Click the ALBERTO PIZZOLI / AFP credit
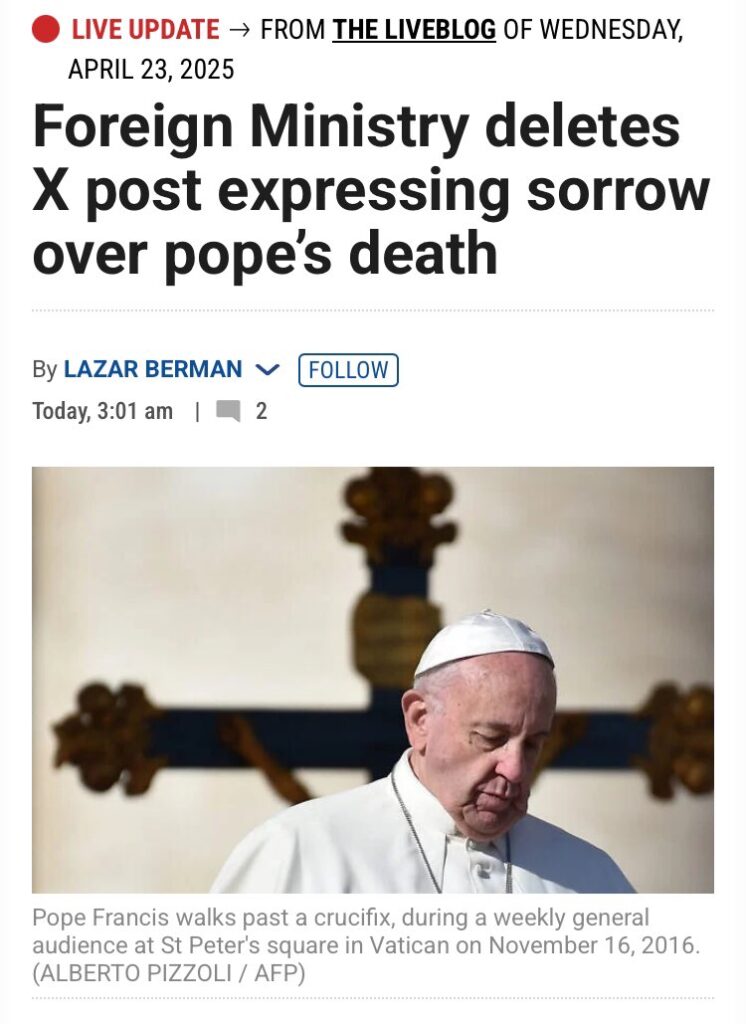Screen dimensions: 746x1024 (x=169, y=973)
